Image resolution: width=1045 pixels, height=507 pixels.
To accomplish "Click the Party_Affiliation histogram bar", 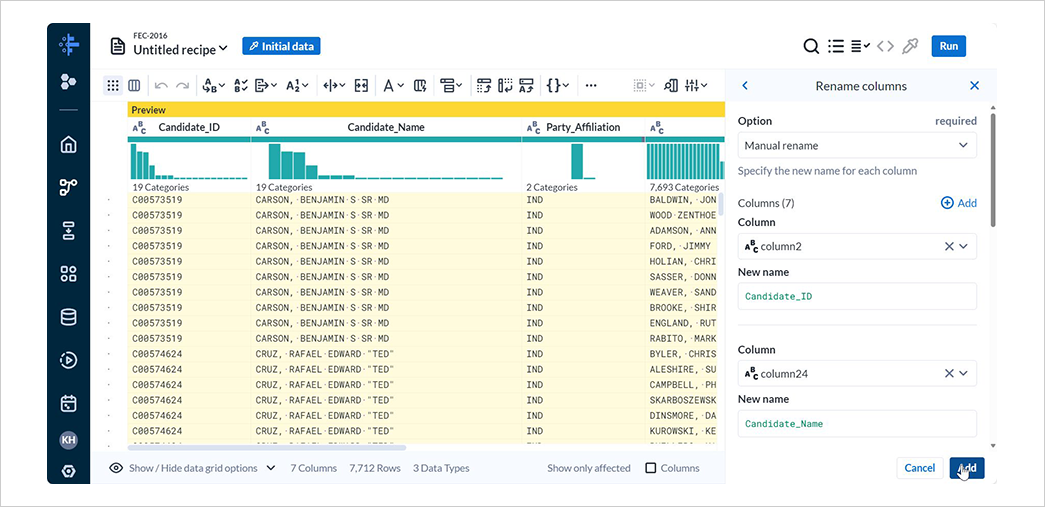I will point(577,161).
